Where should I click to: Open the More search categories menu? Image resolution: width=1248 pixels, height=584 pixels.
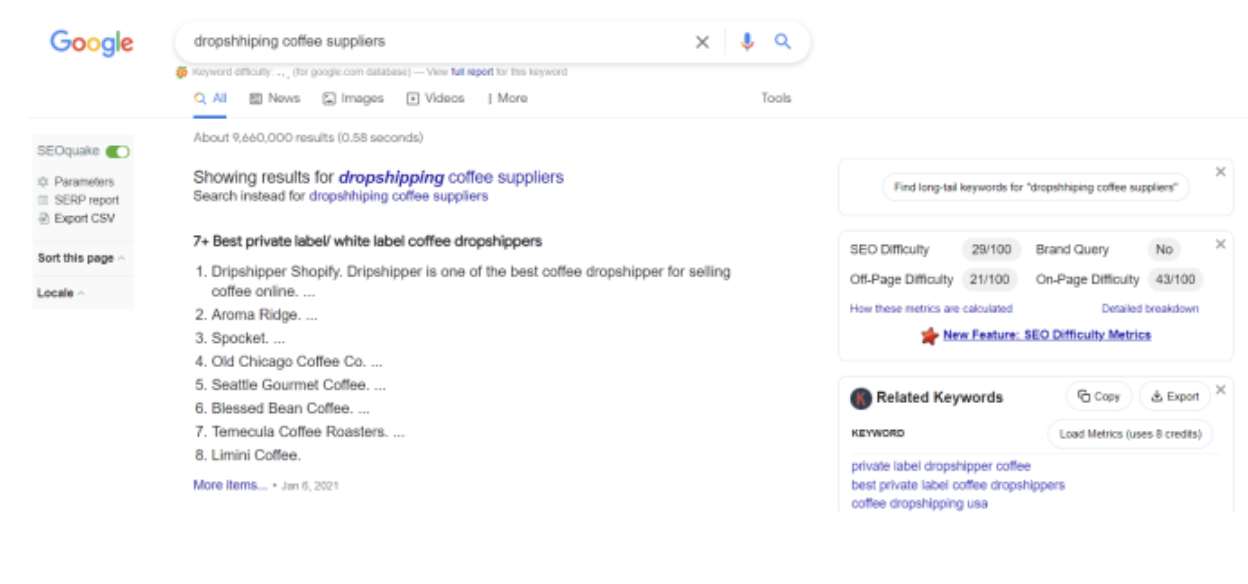507,98
